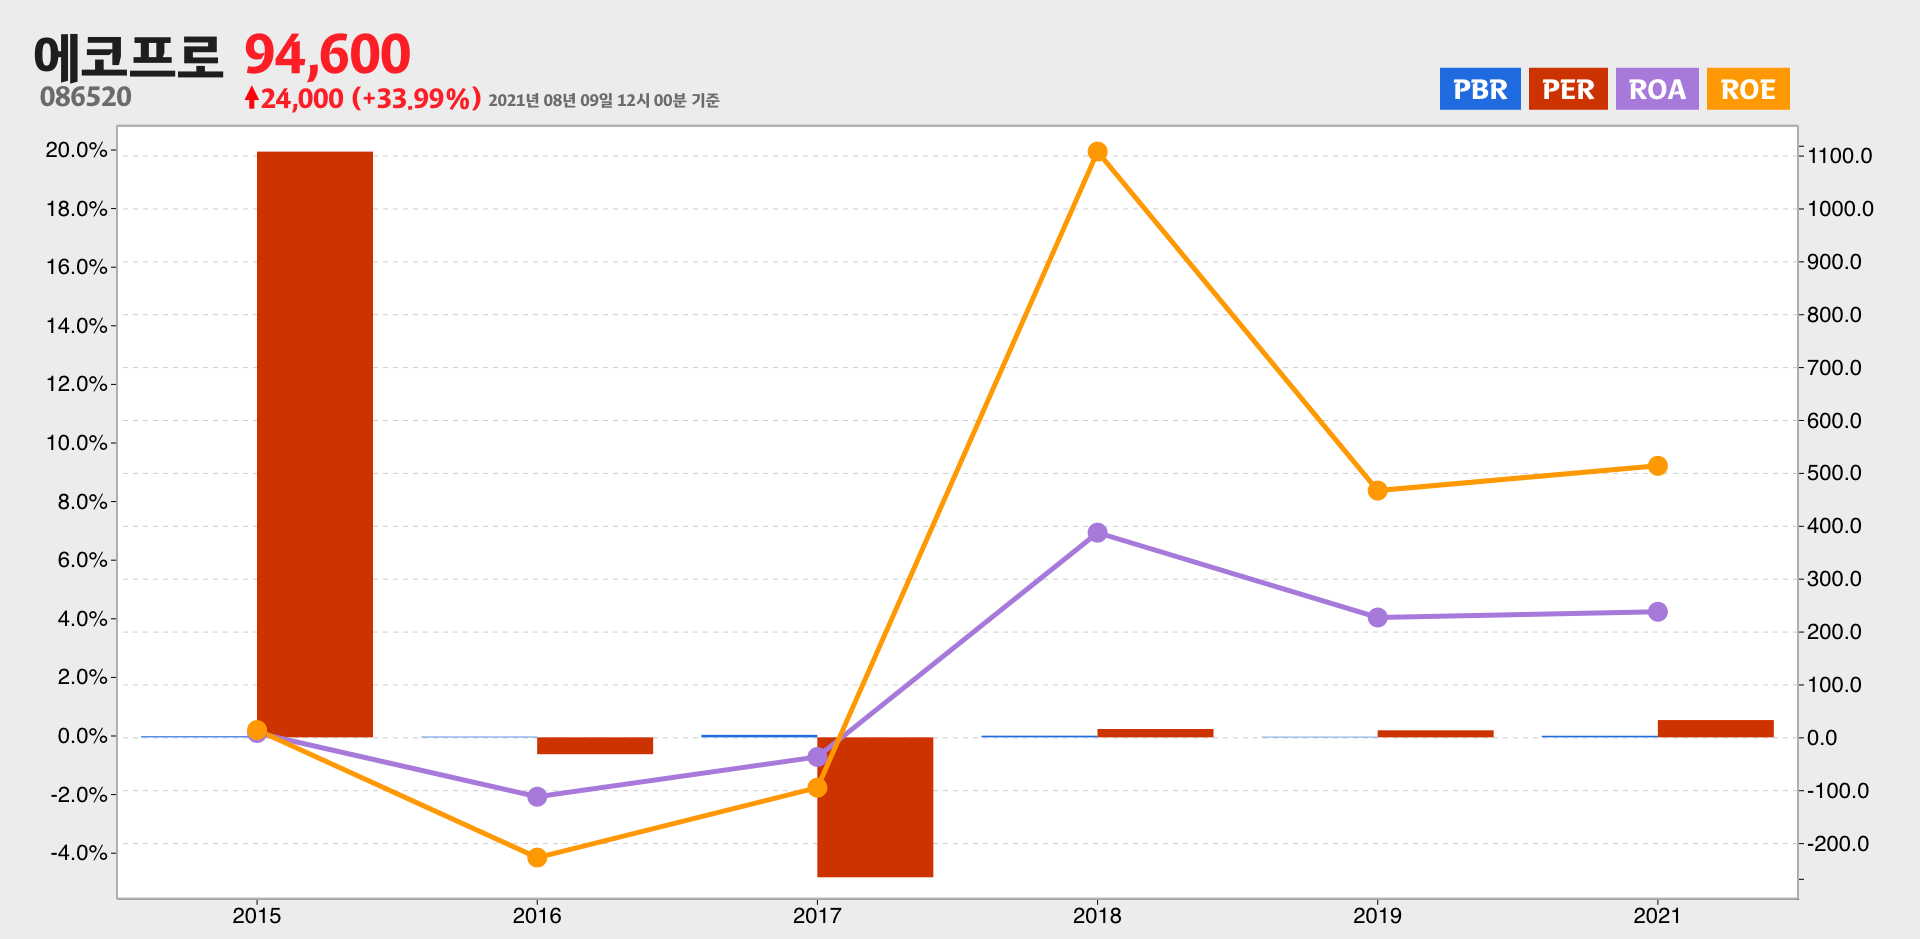1920x939 pixels.
Task: Click the 500.0 right axis label
Action: point(1834,473)
